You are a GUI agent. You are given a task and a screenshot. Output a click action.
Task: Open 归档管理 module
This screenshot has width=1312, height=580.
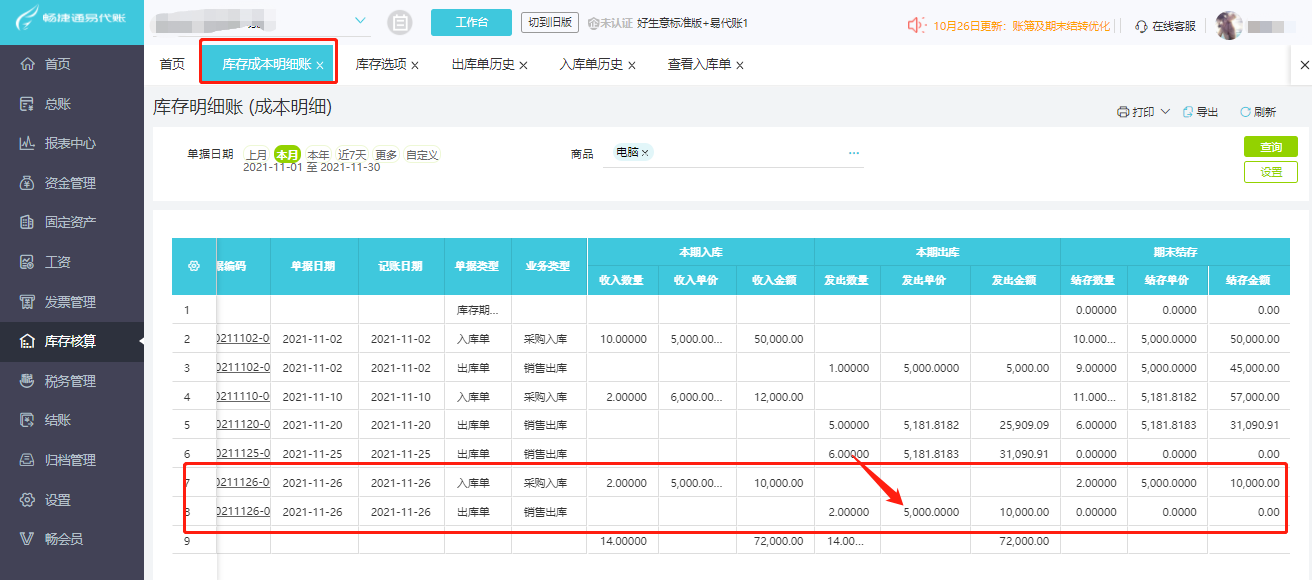click(70, 460)
